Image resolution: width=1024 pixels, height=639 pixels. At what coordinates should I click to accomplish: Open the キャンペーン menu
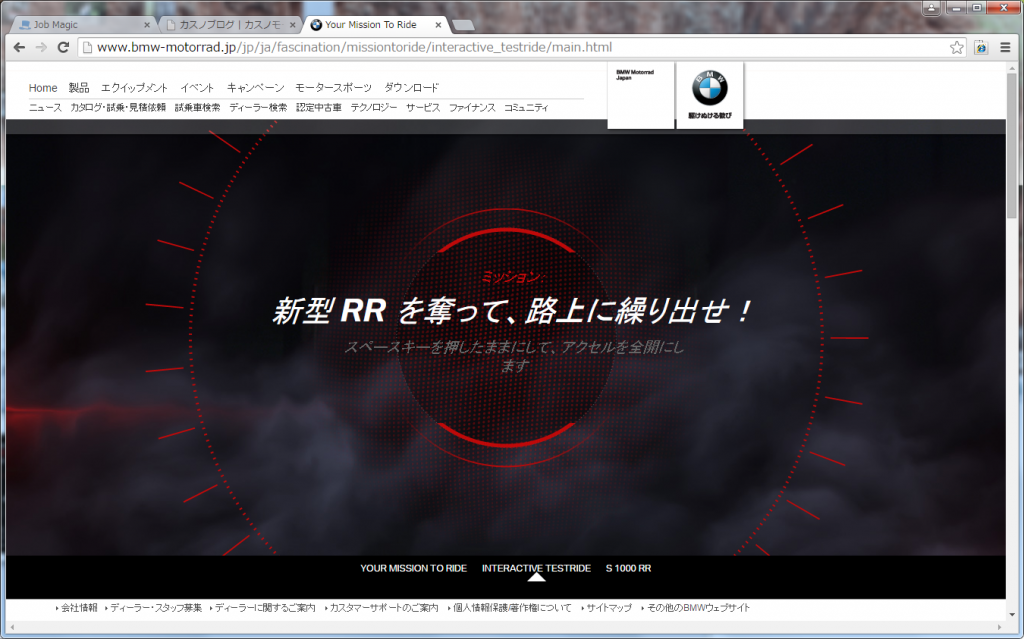(x=255, y=88)
